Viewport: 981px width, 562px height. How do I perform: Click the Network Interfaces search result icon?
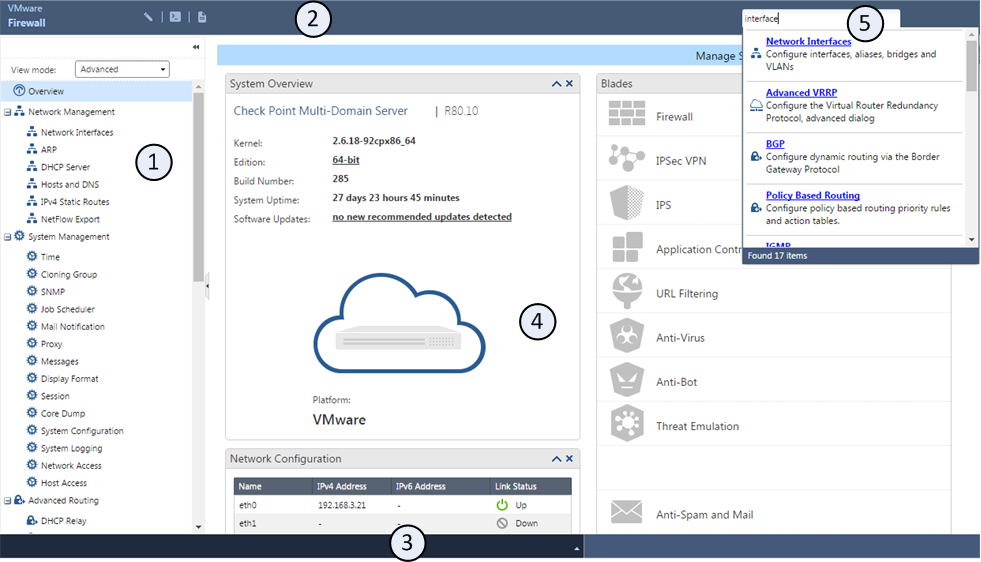tap(756, 54)
